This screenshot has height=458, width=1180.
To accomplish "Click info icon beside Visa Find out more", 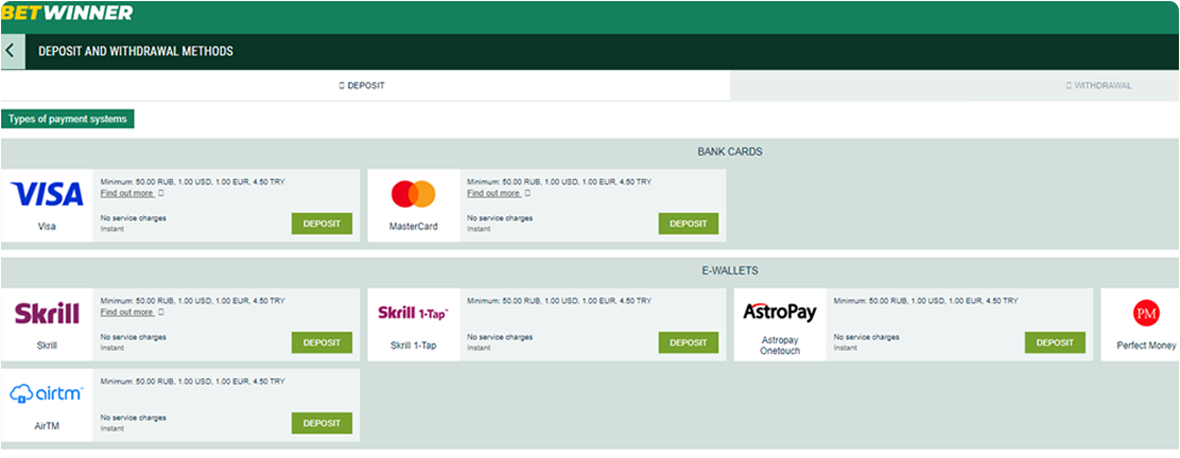I will [x=161, y=193].
